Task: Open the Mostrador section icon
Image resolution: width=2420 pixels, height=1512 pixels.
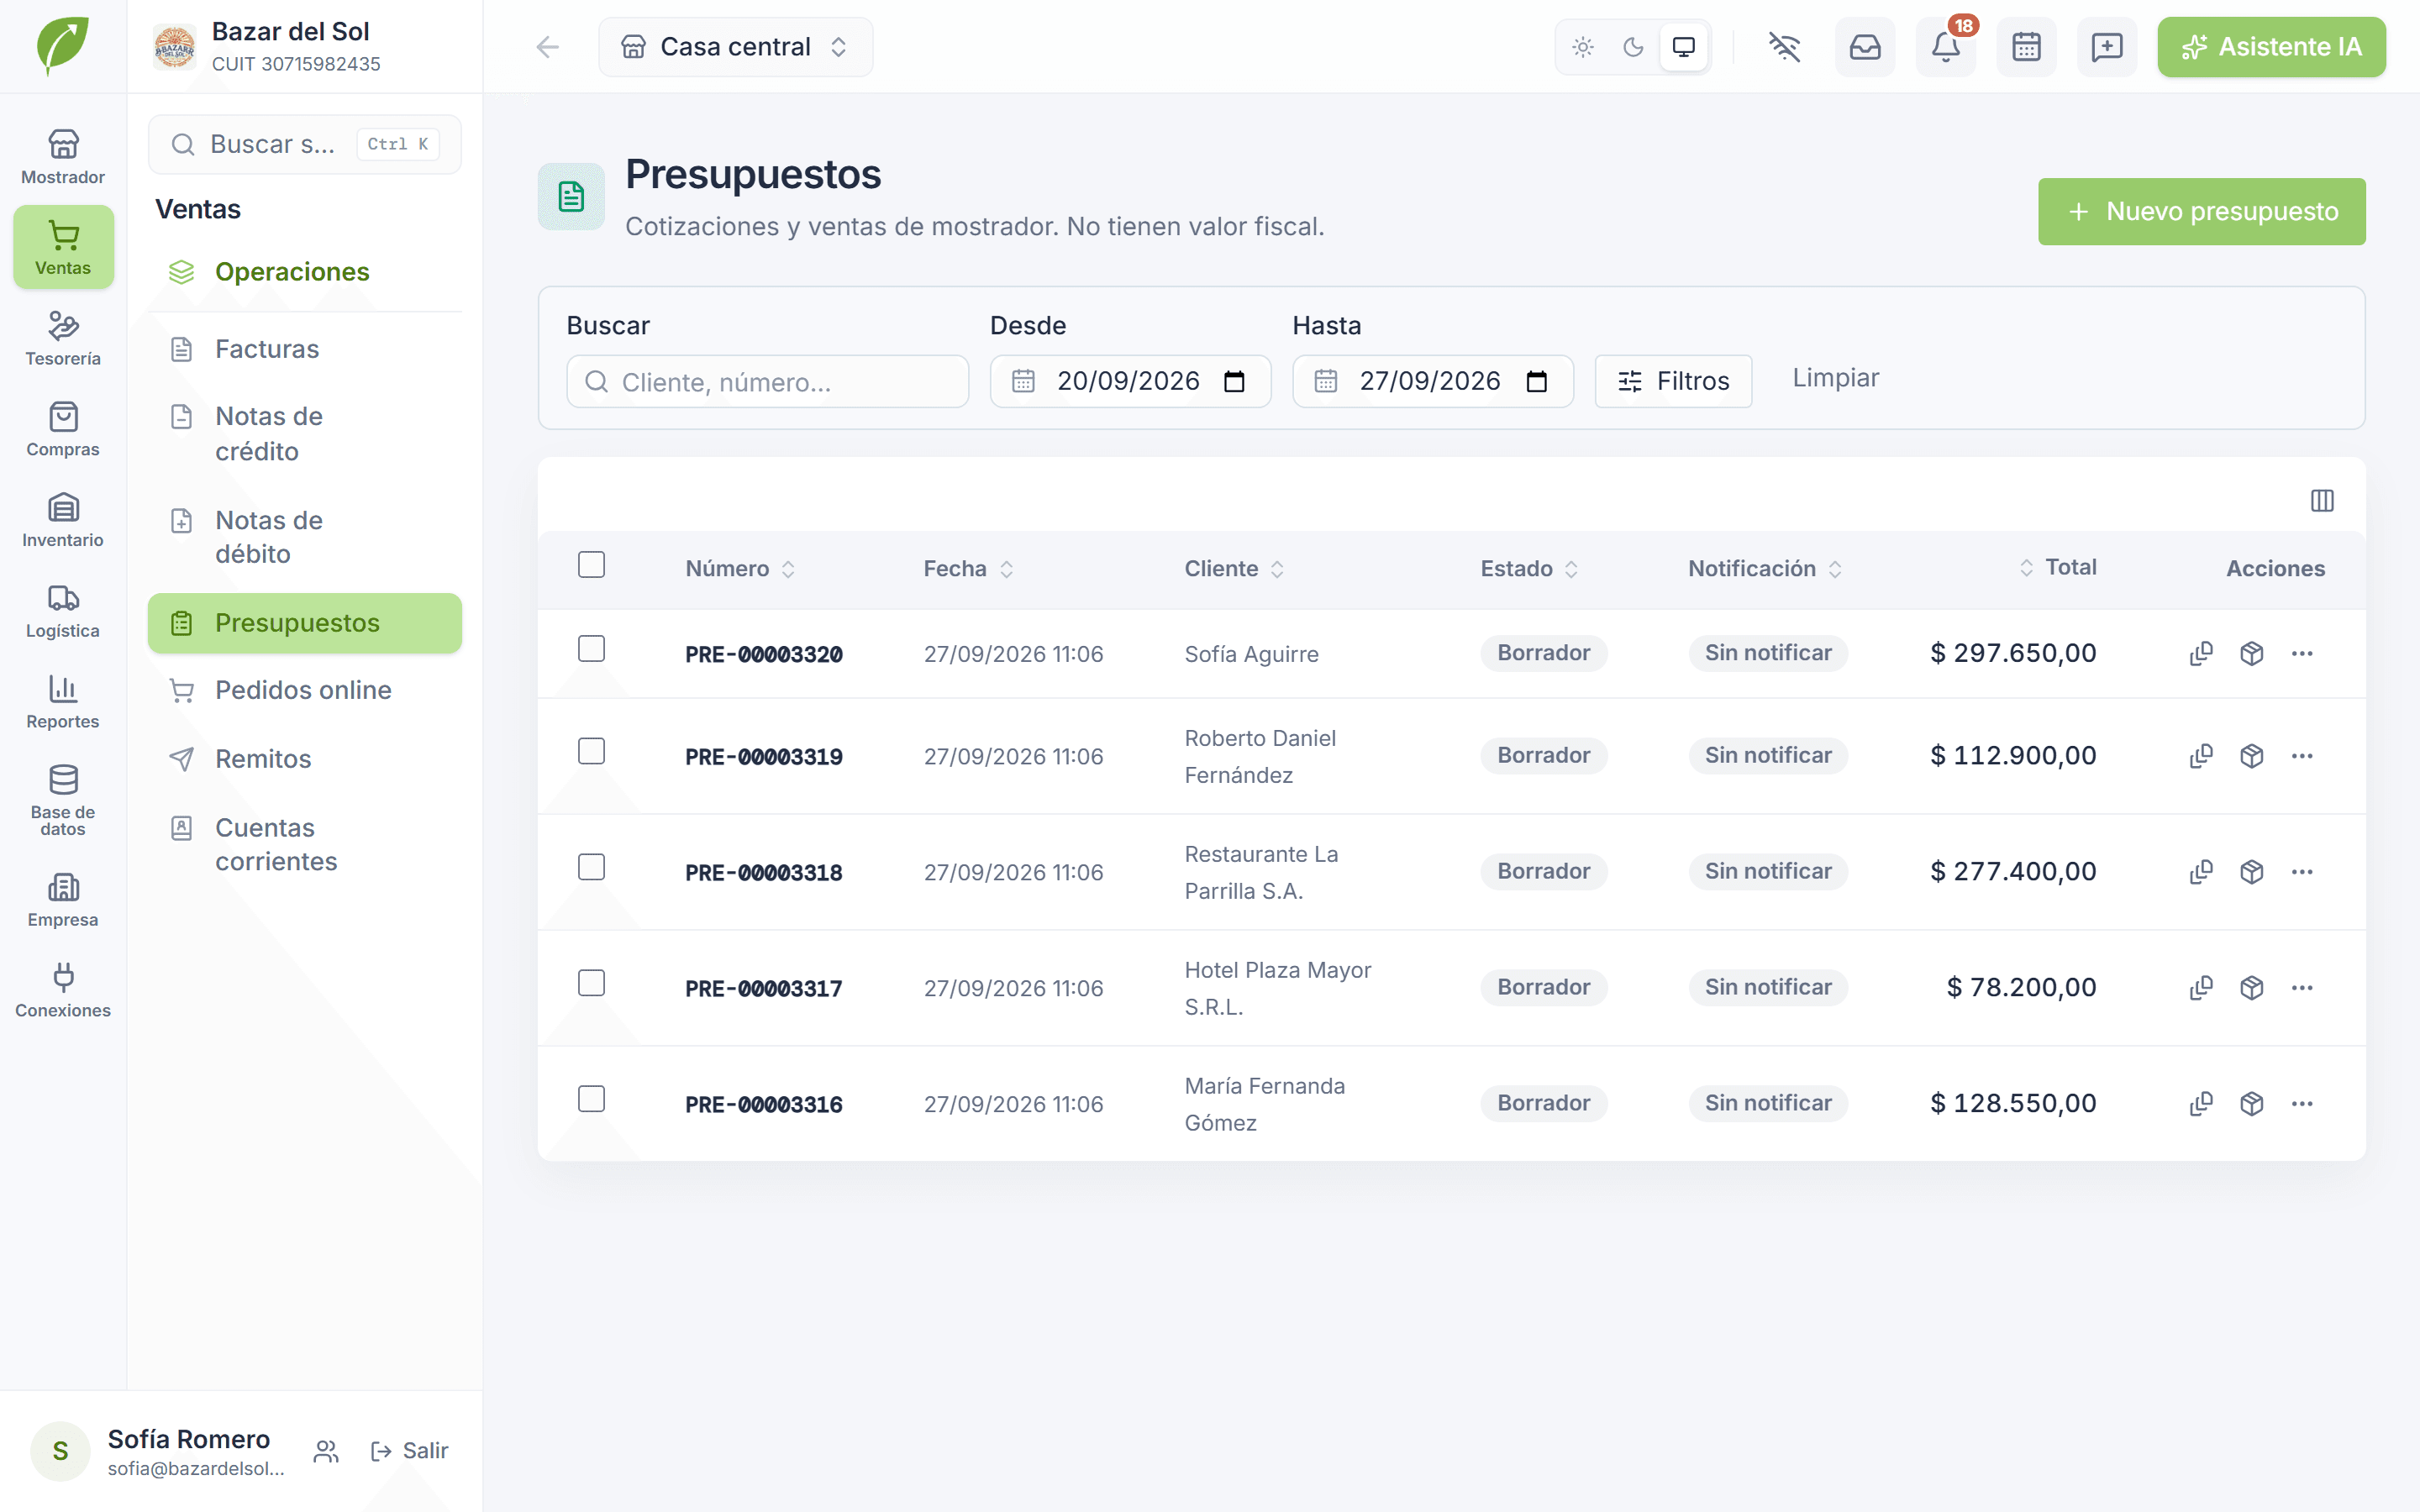Action: 63,157
